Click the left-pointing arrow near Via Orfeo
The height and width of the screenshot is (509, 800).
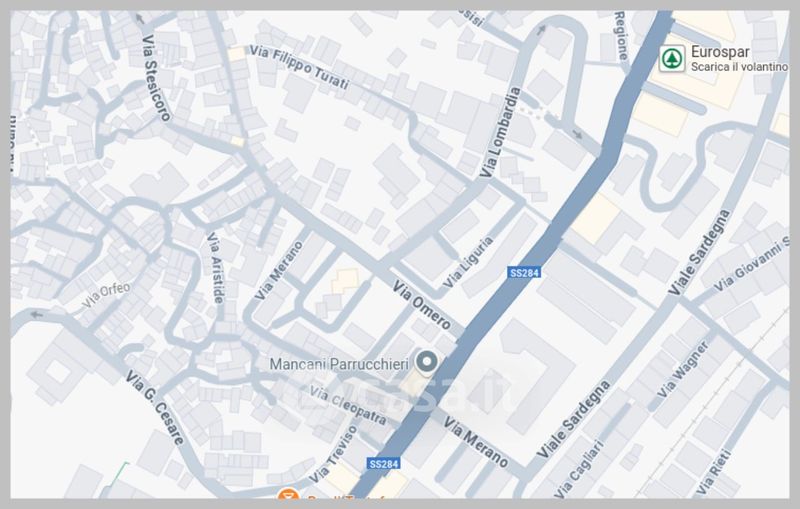tap(36, 315)
